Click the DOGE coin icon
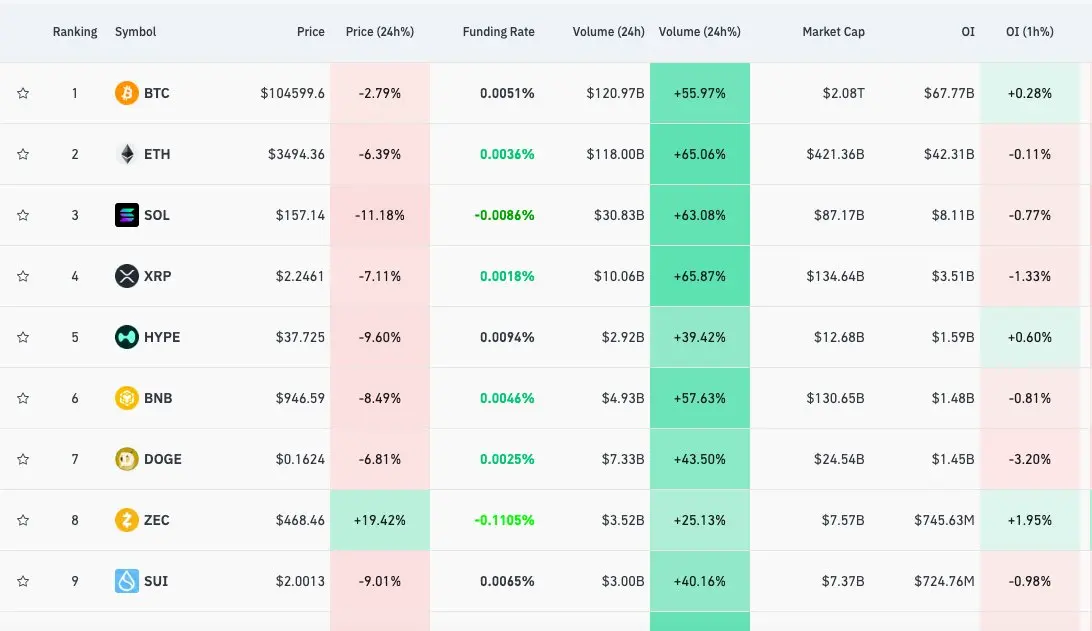Image resolution: width=1092 pixels, height=631 pixels. coord(127,459)
